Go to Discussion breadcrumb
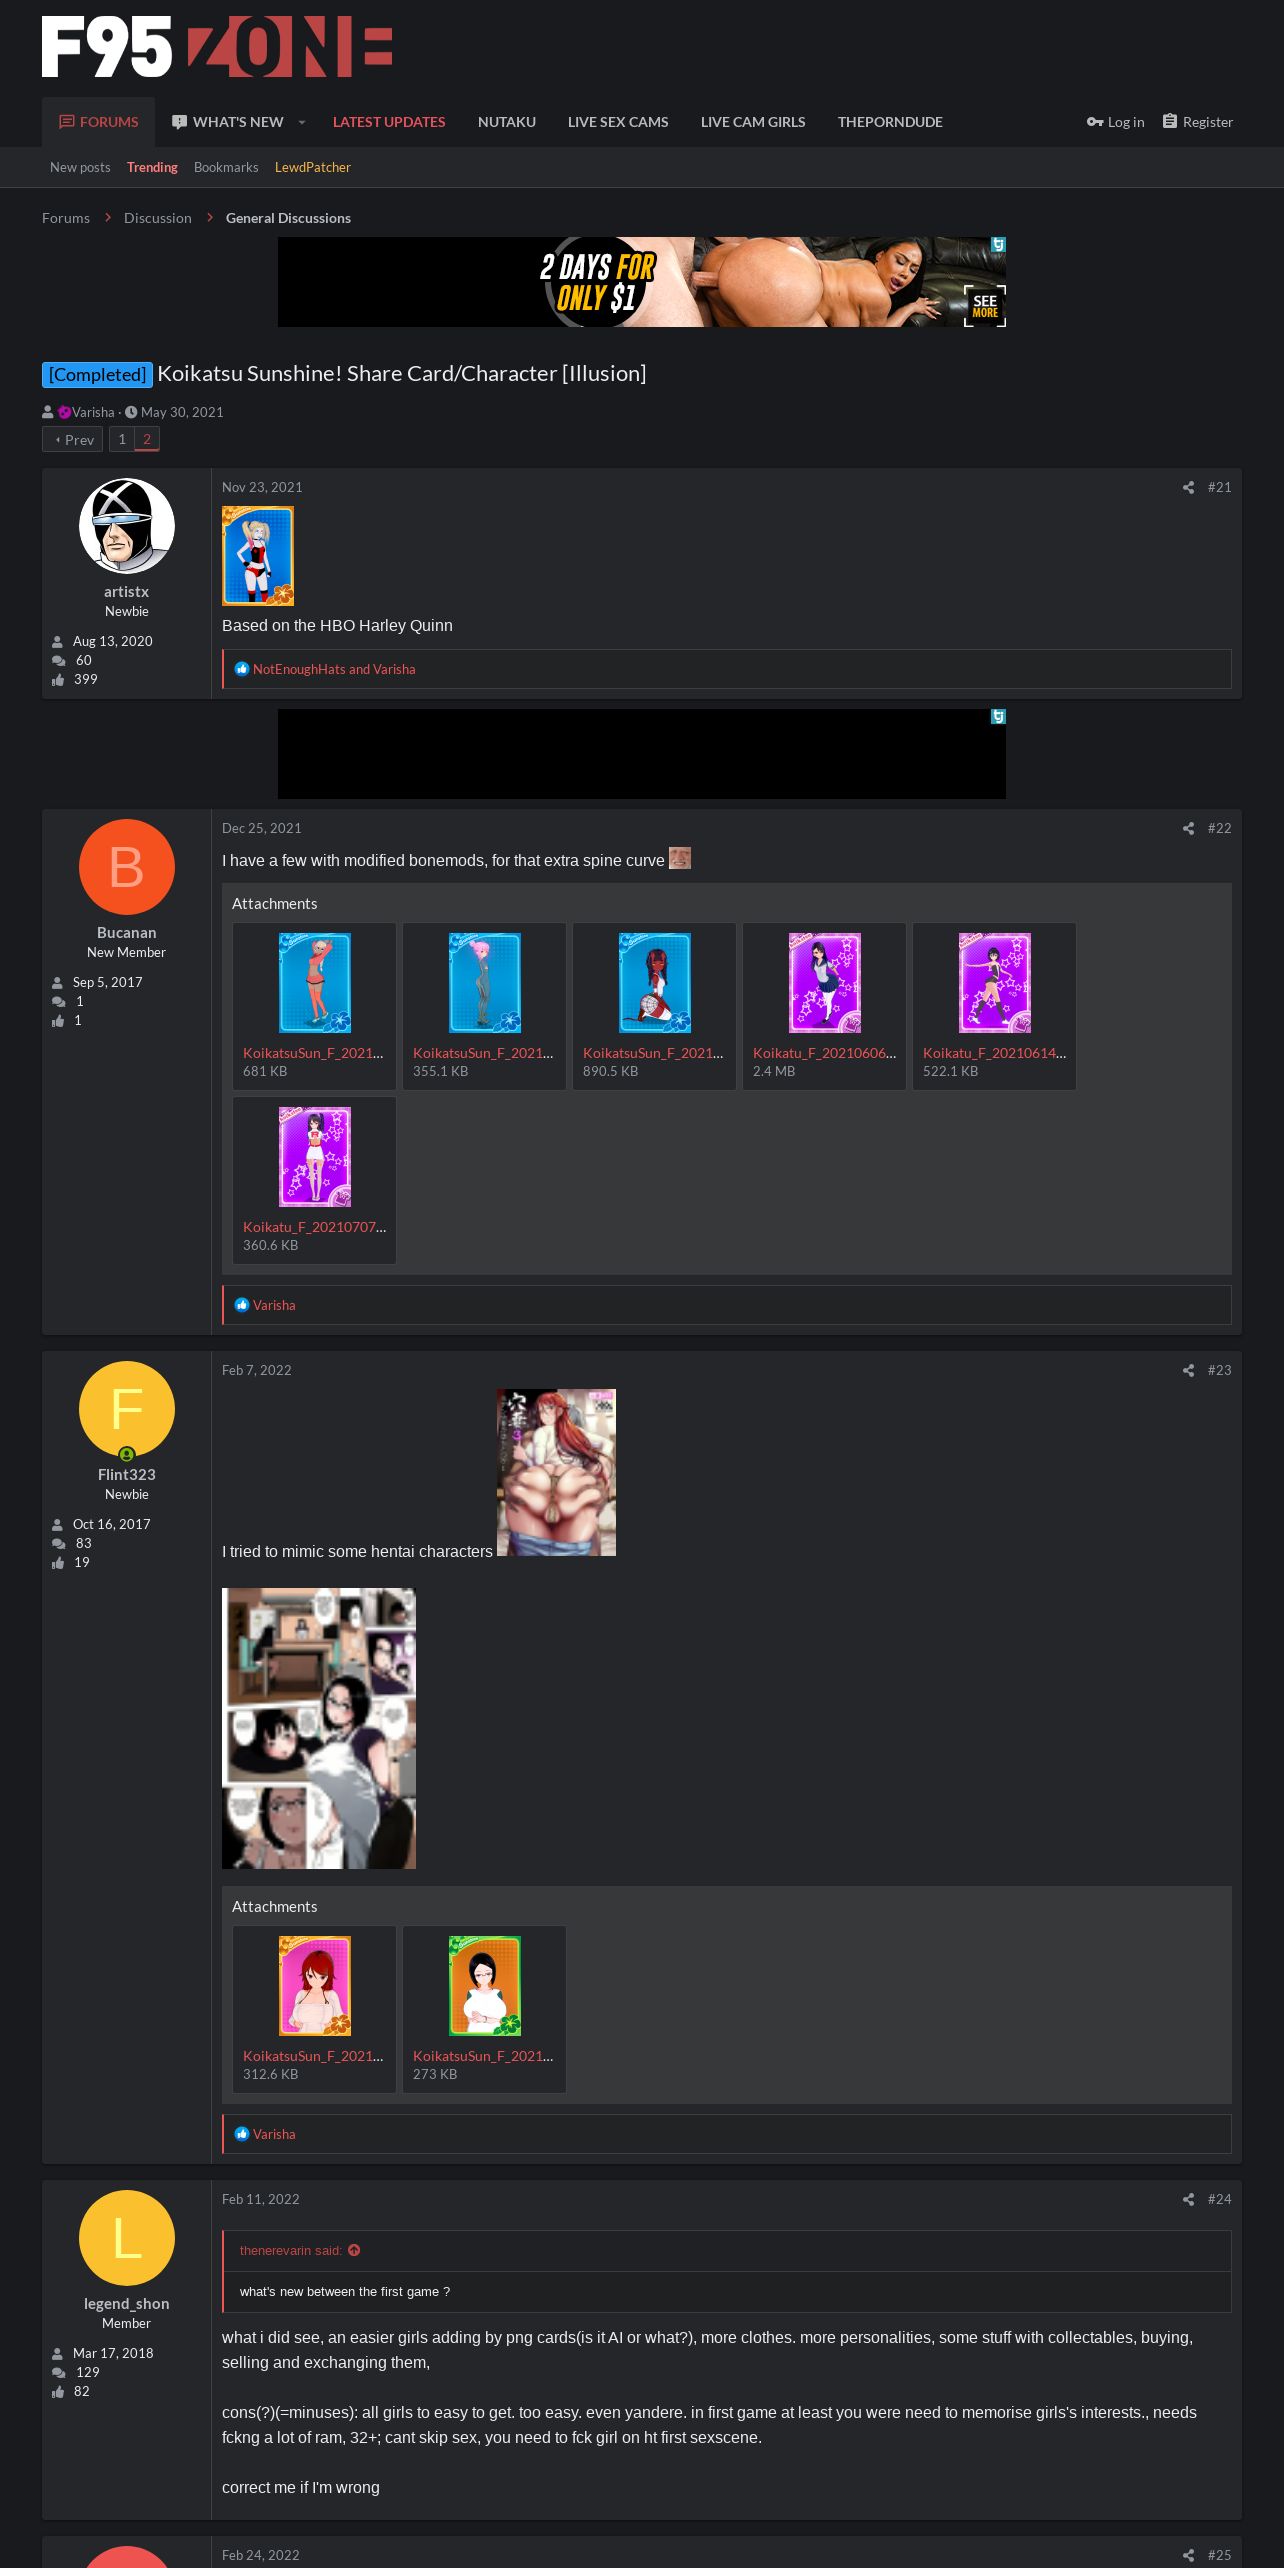The width and height of the screenshot is (1284, 2568). (158, 218)
